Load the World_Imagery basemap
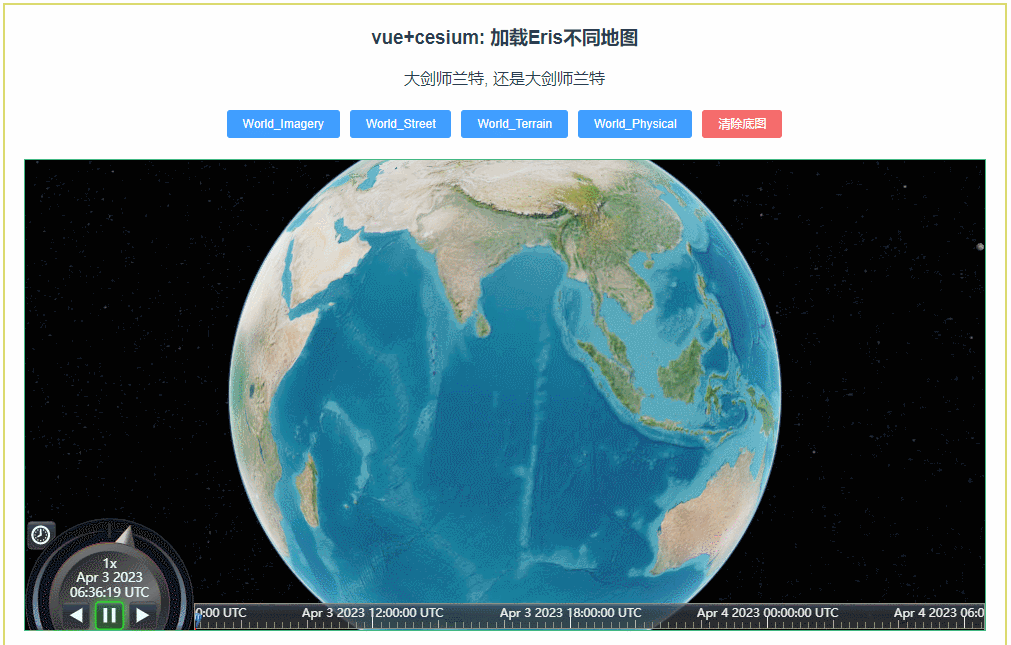The height and width of the screenshot is (645, 1011). pos(283,123)
